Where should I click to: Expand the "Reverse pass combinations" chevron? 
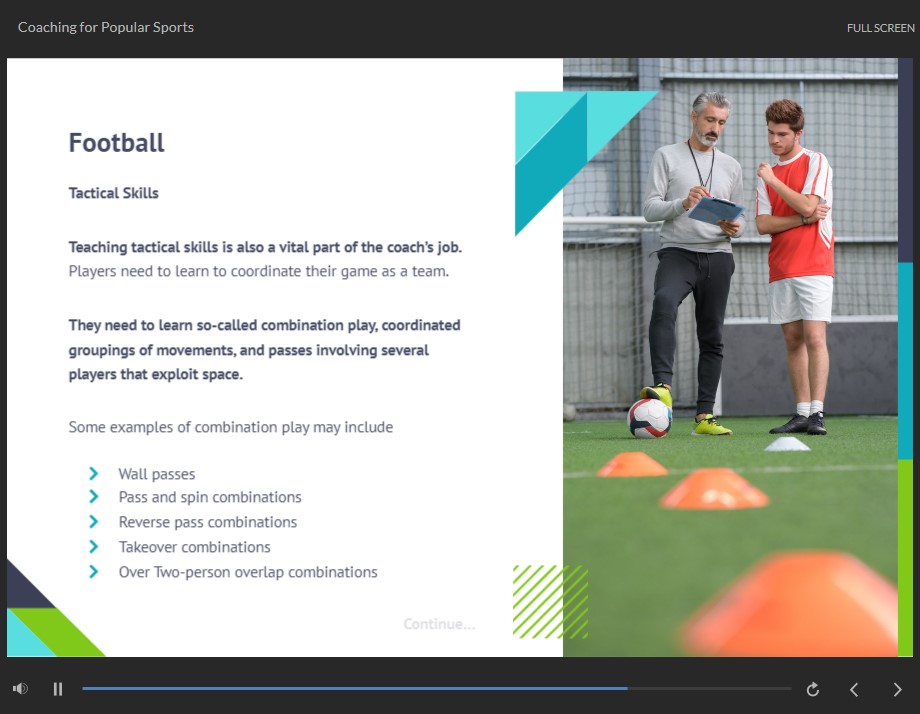pos(94,522)
